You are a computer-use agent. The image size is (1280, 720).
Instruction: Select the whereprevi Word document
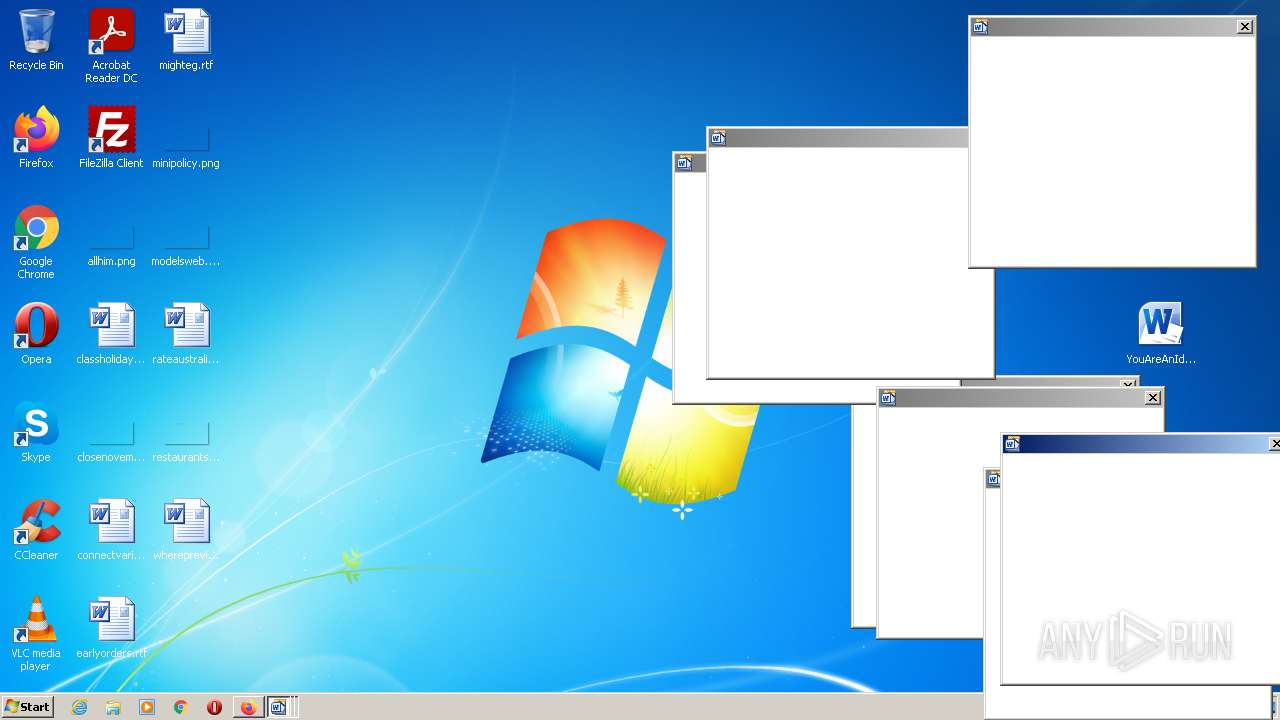pyautogui.click(x=186, y=530)
